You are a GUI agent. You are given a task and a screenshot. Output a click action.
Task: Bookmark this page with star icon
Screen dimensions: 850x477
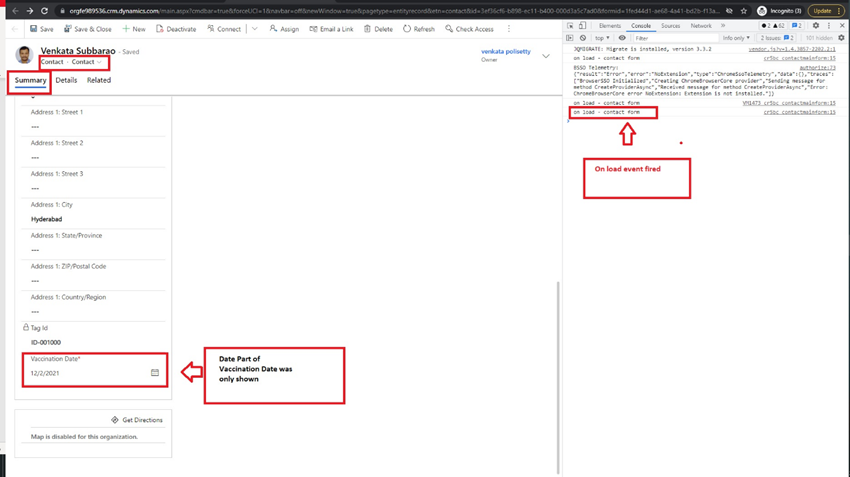coord(744,11)
